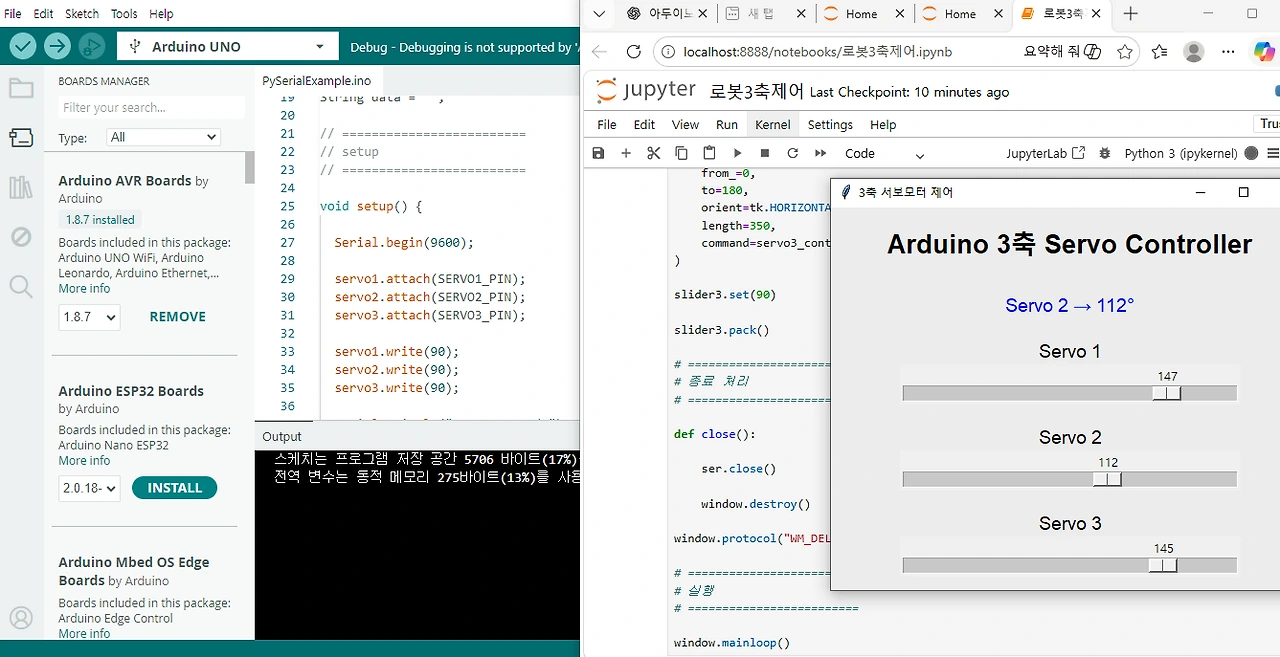Click the Start Debugging icon in Arduino

[91, 47]
